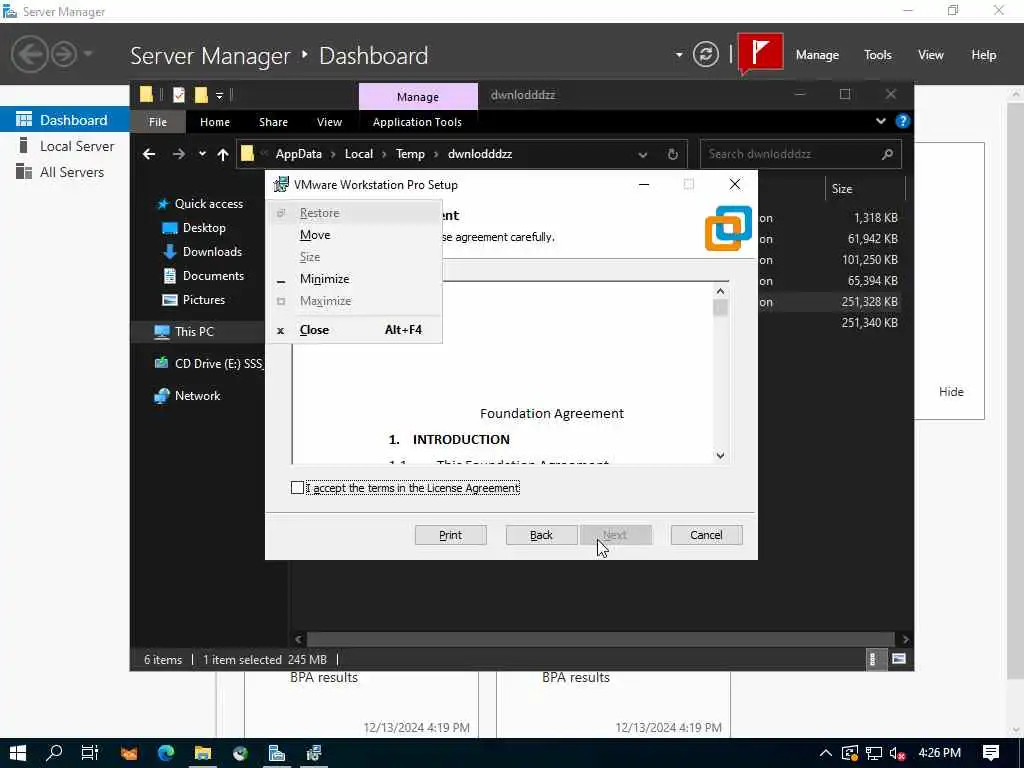Viewport: 1024px width, 768px height.
Task: Open the View ribbon tab in Explorer
Action: 329,122
